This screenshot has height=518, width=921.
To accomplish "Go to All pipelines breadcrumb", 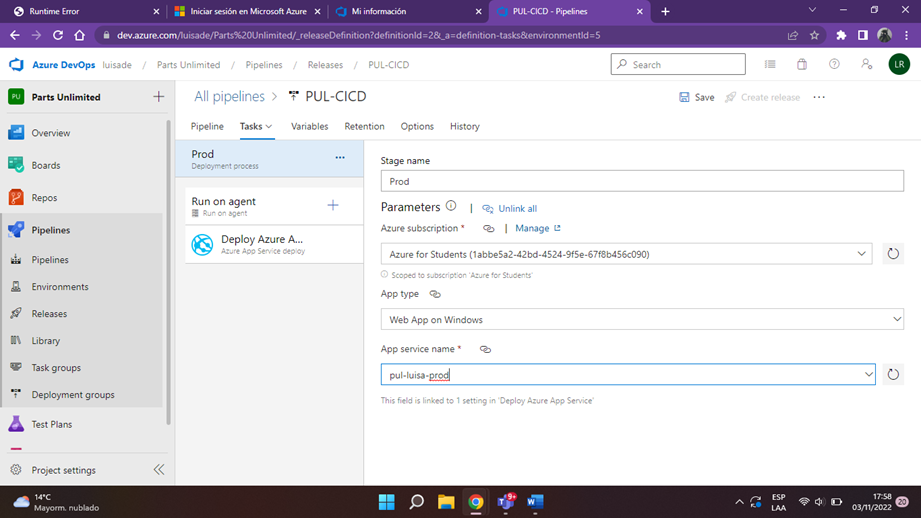I will [229, 96].
